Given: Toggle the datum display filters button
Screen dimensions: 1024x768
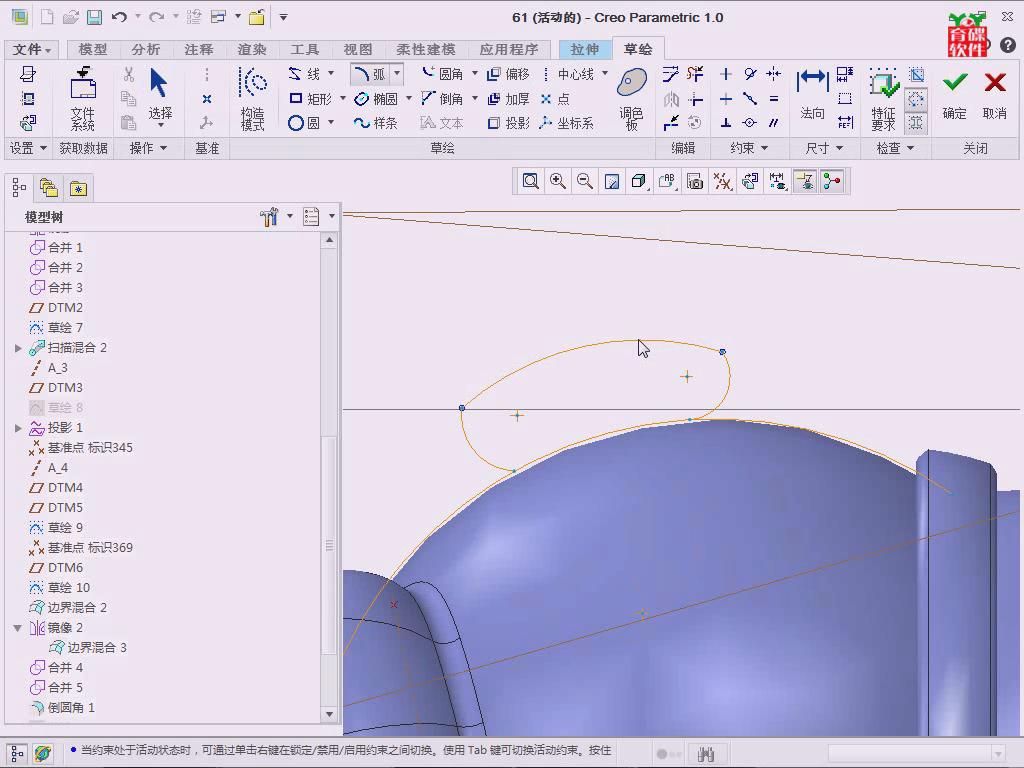Looking at the screenshot, I should (x=722, y=181).
